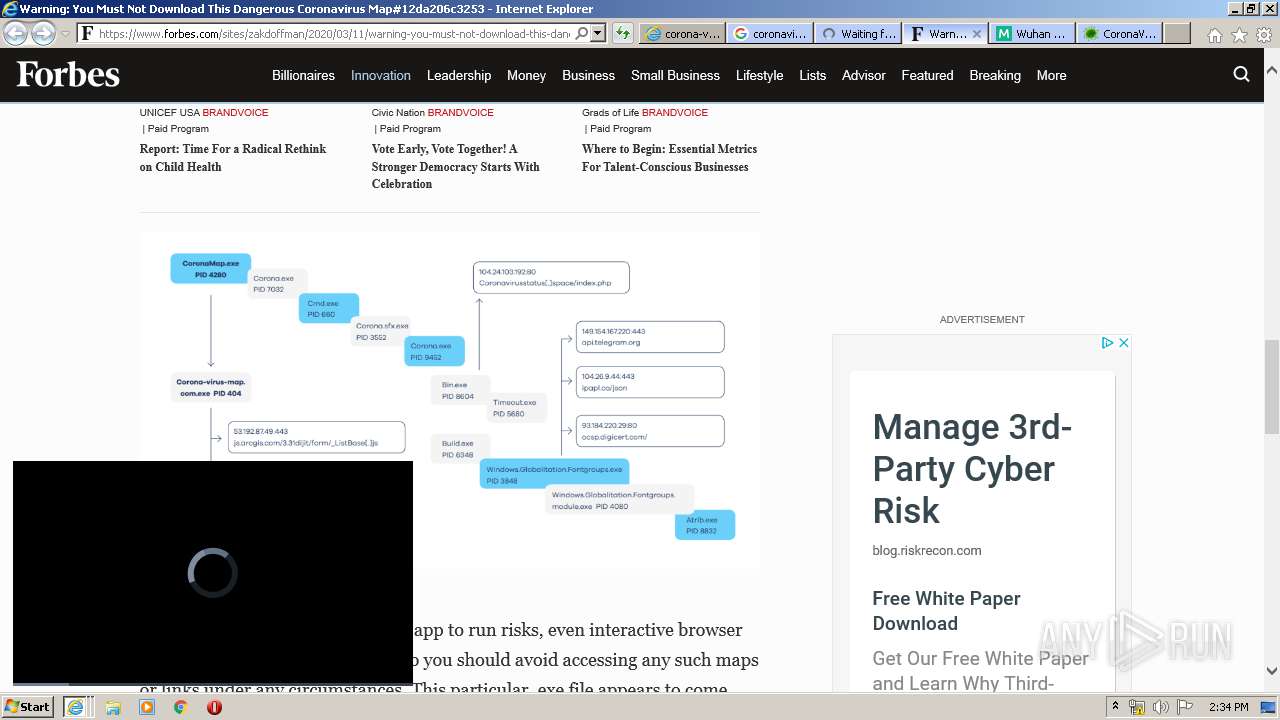Click the page vertical scrollbar thumb

[1271, 386]
